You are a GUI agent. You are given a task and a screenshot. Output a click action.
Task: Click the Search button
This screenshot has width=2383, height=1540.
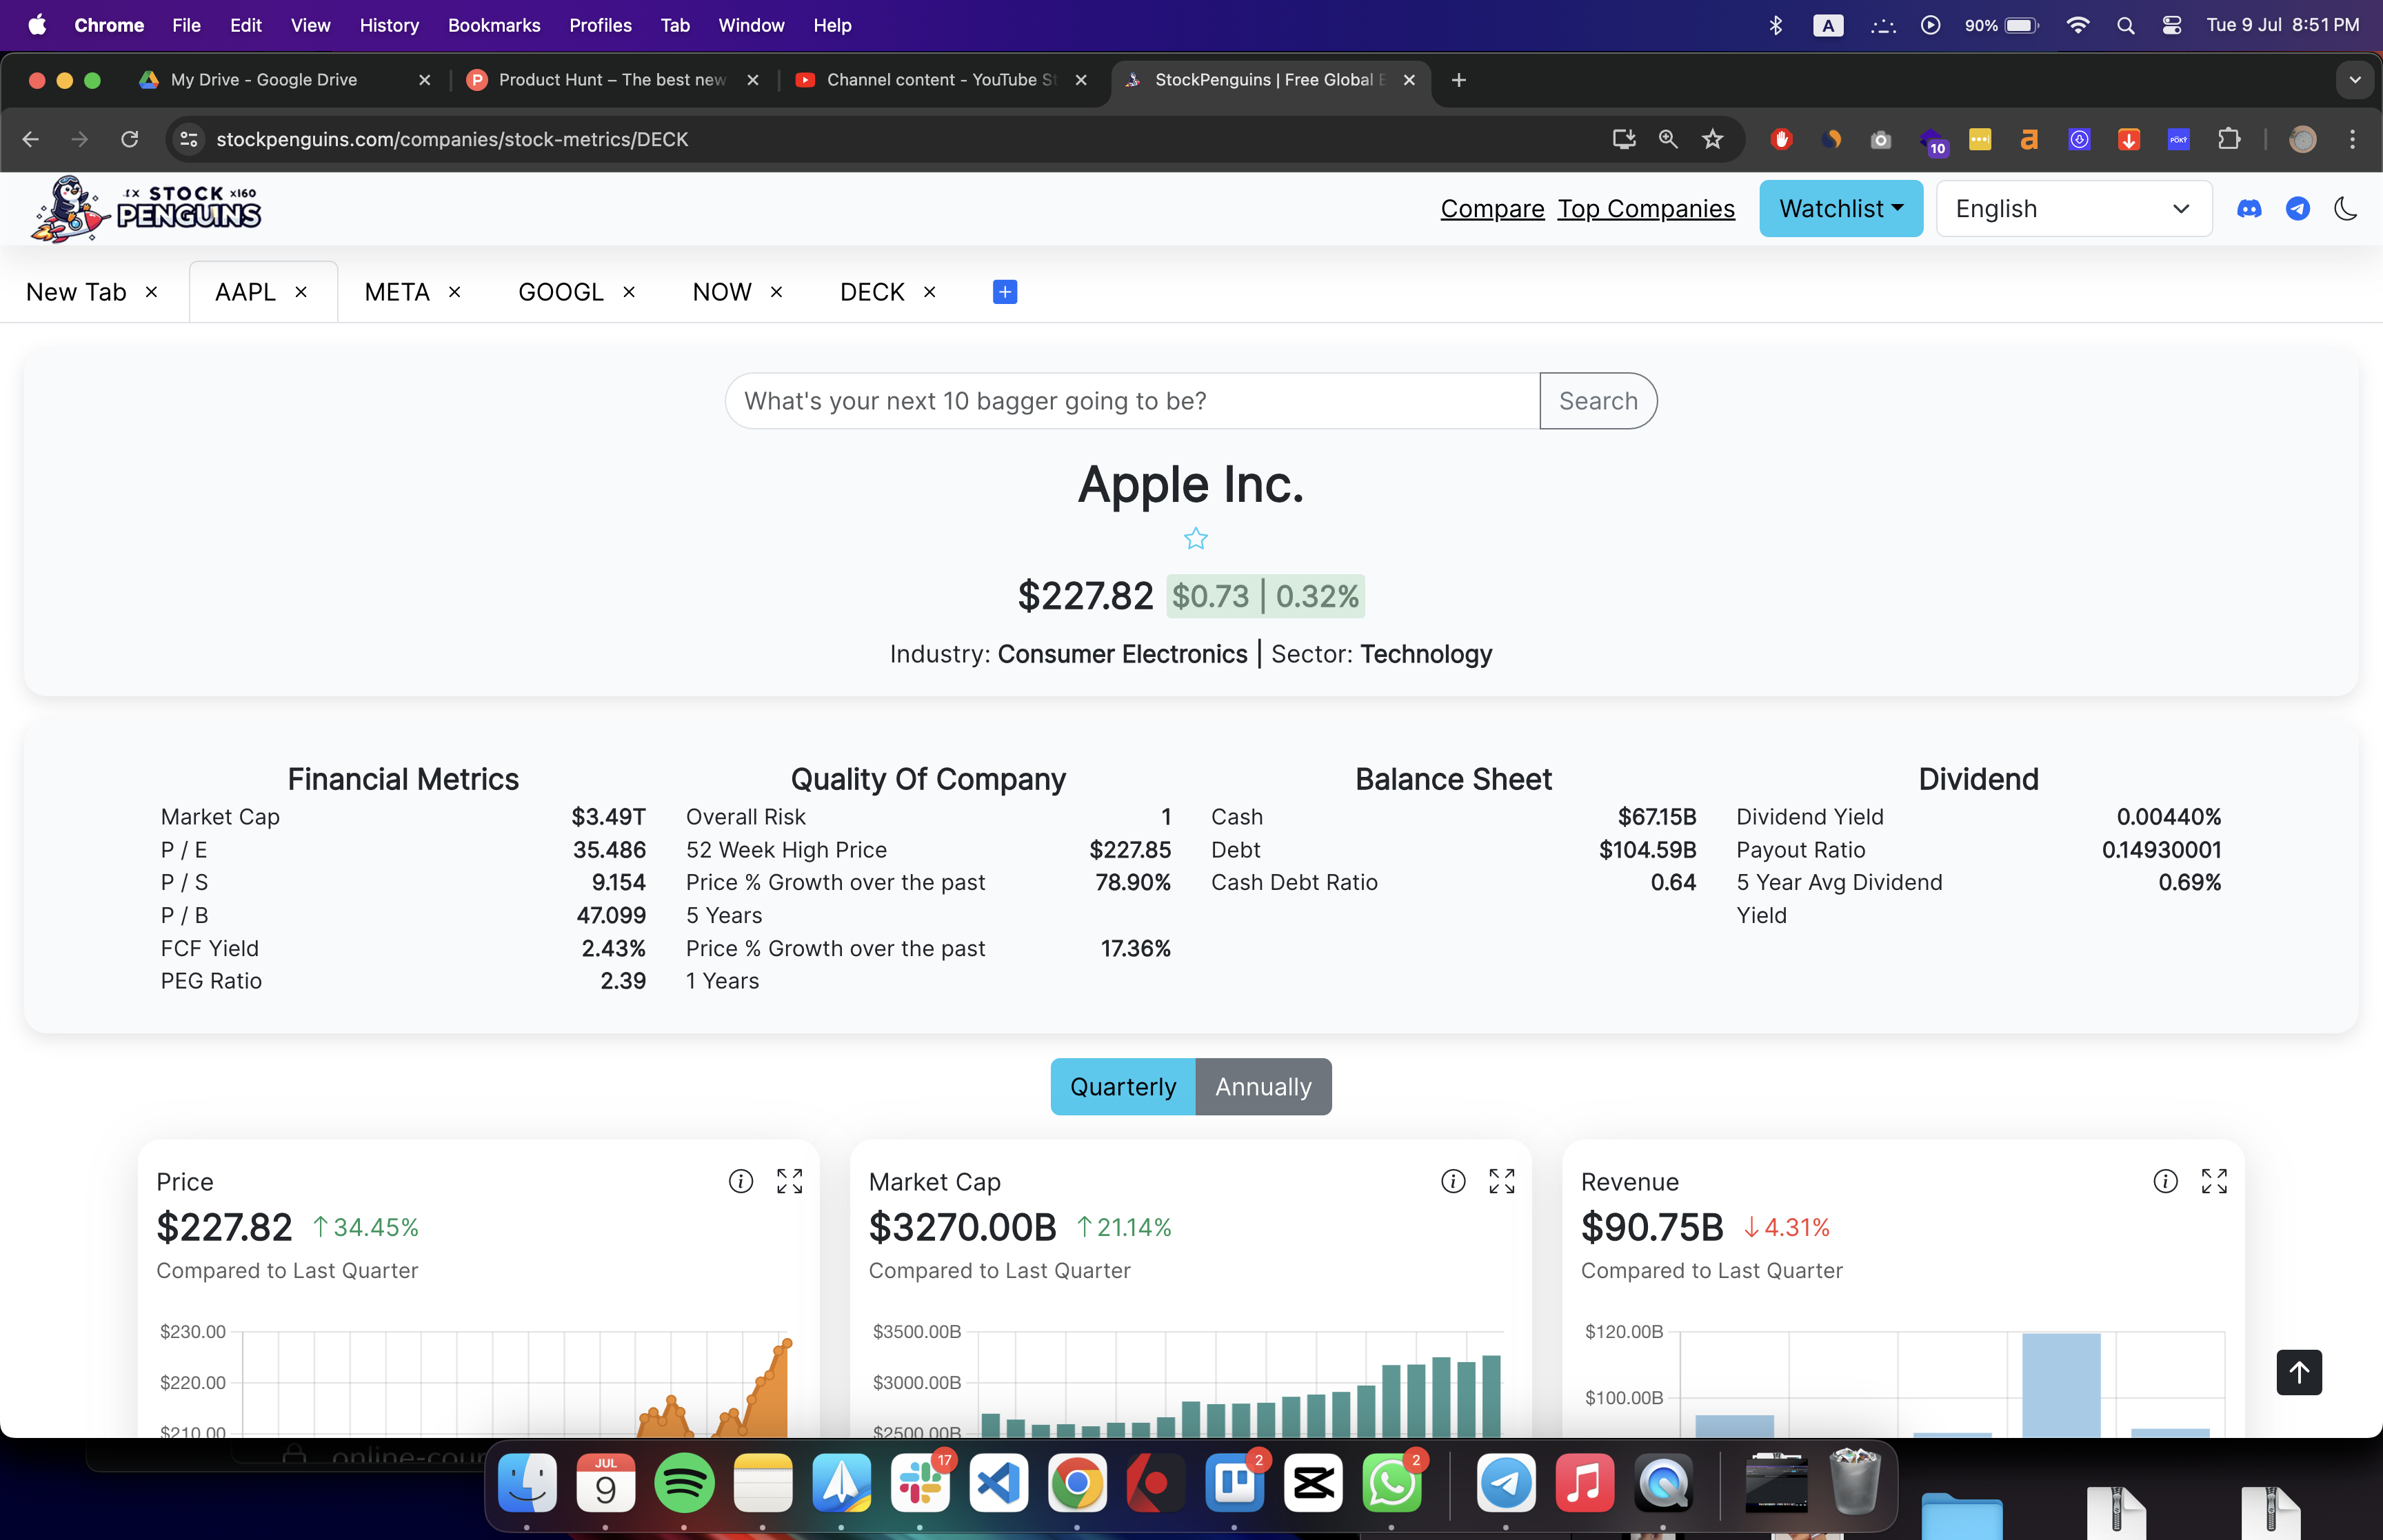[x=1598, y=401]
